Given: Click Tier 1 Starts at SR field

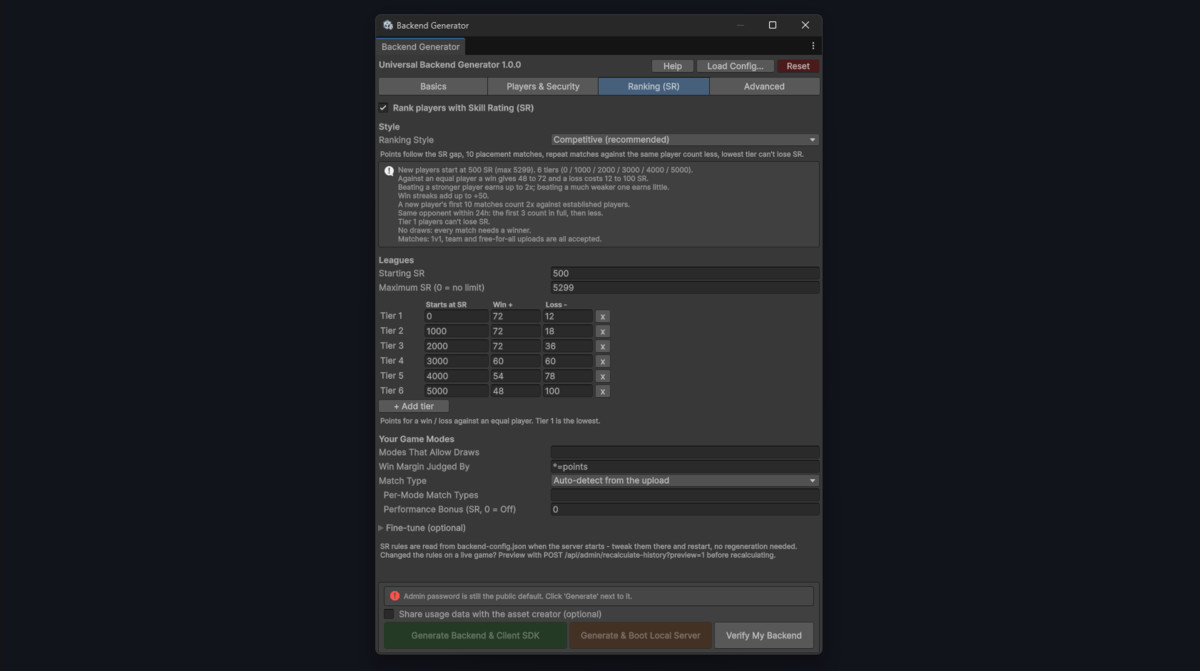Looking at the screenshot, I should (456, 316).
